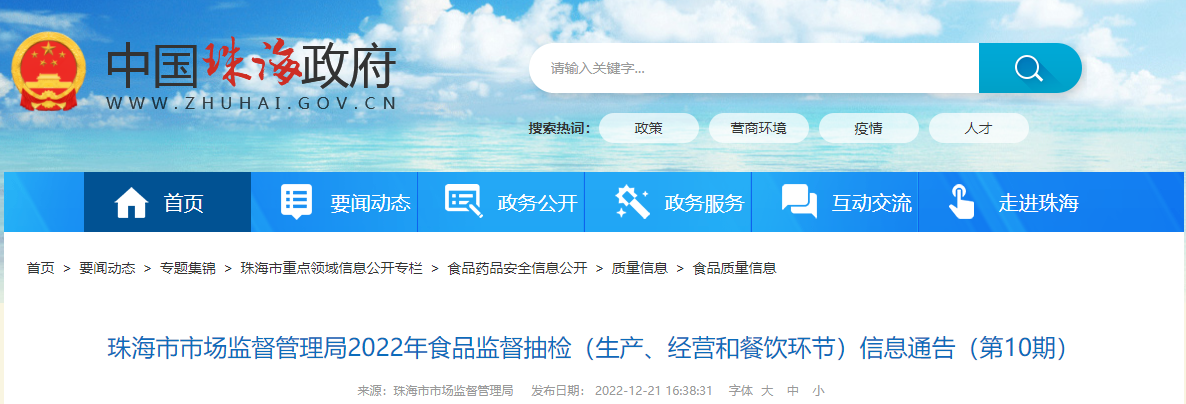Set font size to 小
This screenshot has width=1186, height=404.
pyautogui.click(x=818, y=391)
